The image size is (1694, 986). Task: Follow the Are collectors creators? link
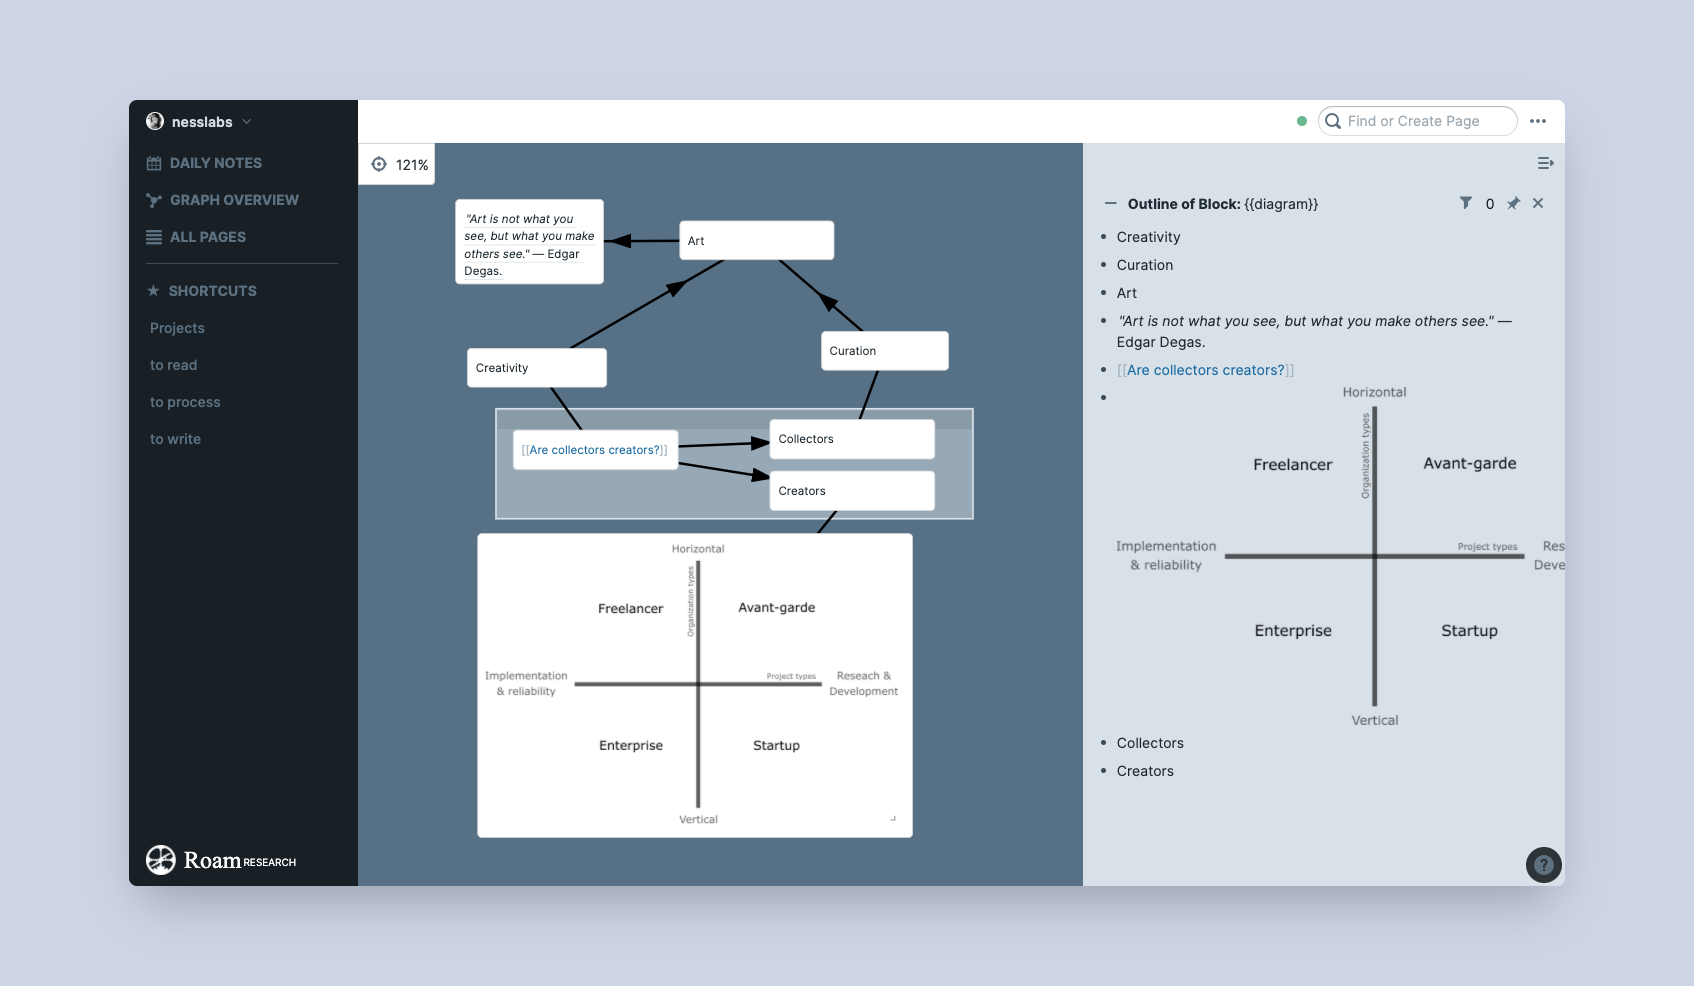point(1206,370)
